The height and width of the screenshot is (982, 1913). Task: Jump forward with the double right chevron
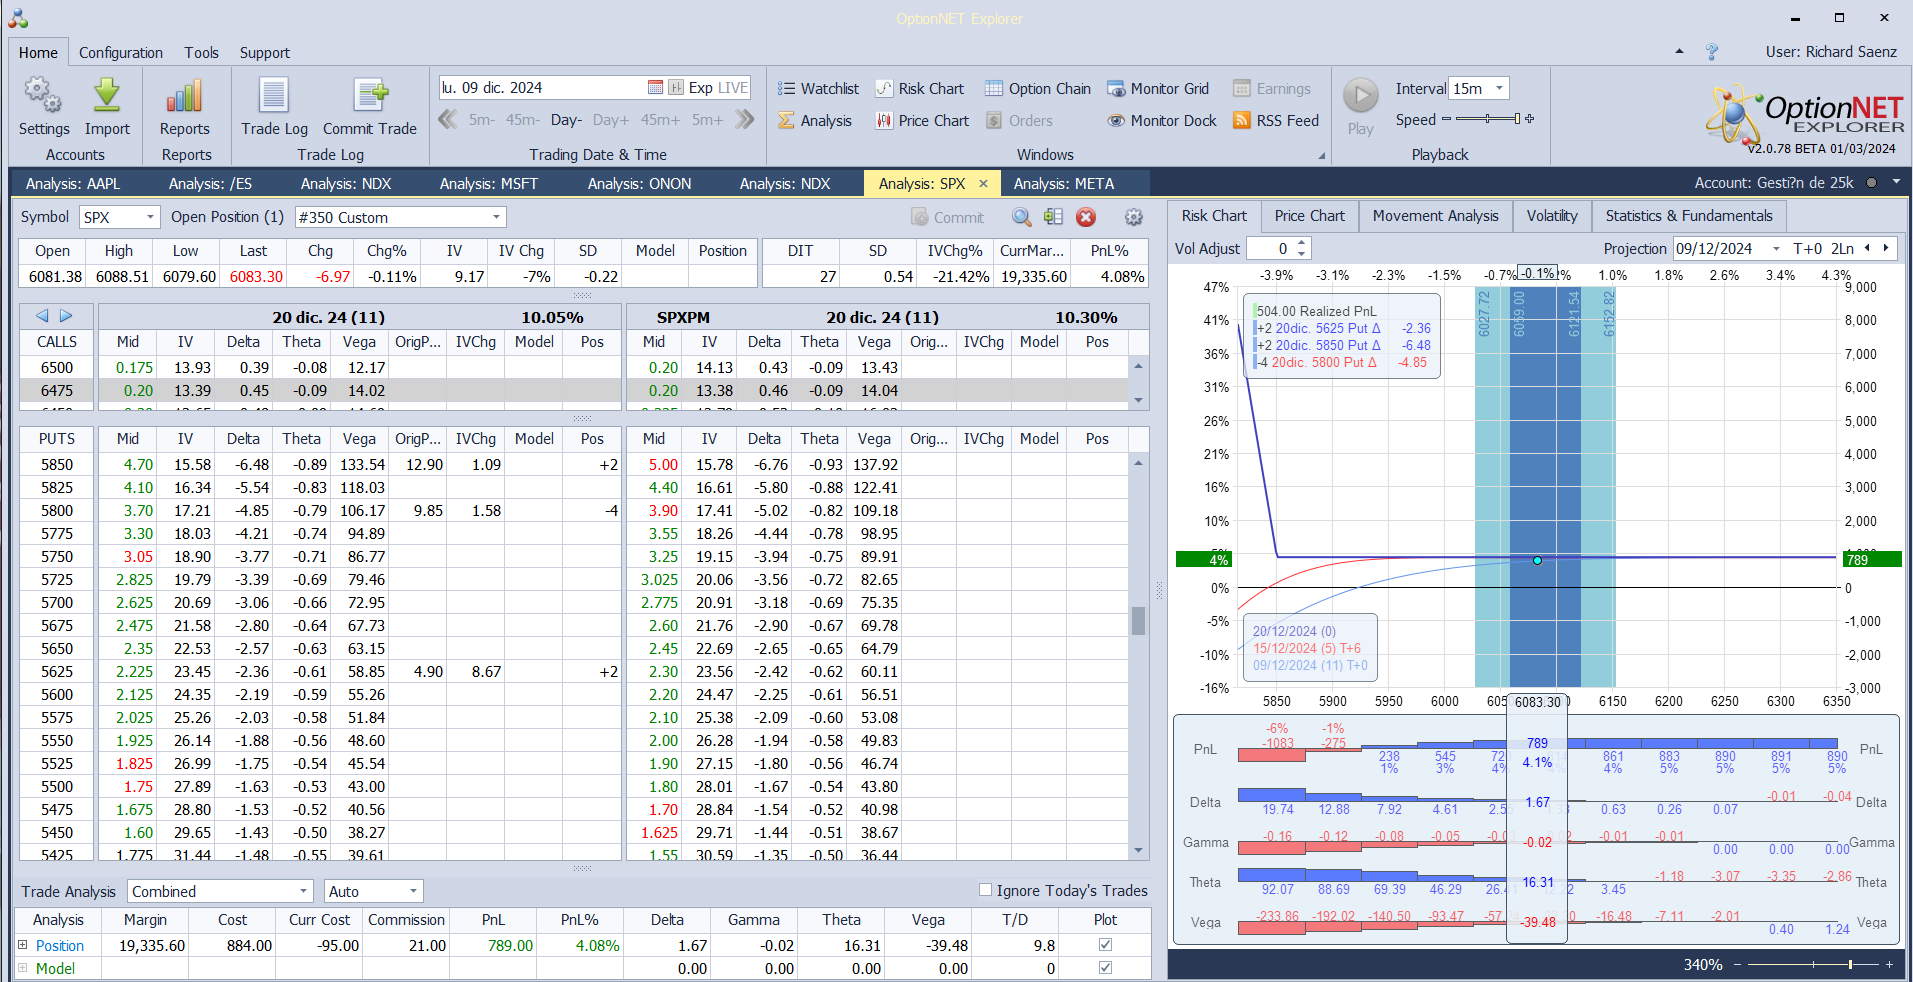pyautogui.click(x=745, y=120)
